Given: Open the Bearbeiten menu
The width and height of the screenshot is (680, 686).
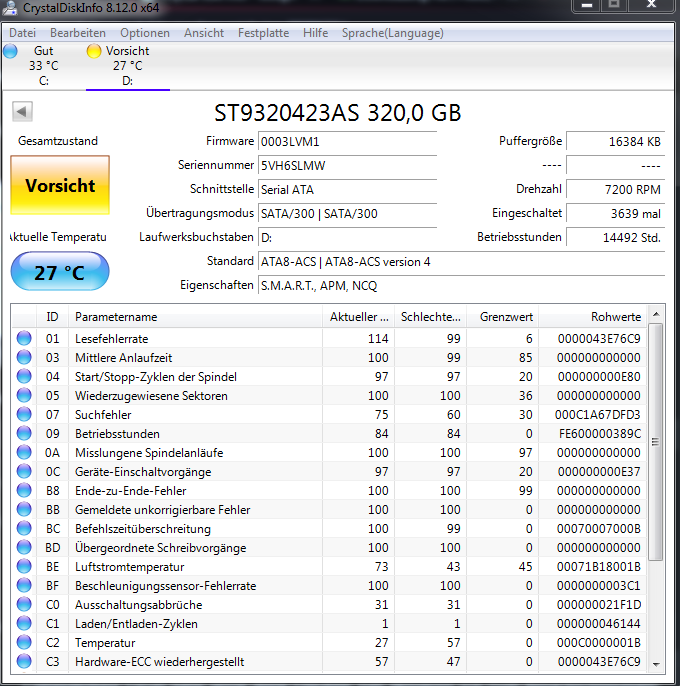Looking at the screenshot, I should [x=78, y=33].
